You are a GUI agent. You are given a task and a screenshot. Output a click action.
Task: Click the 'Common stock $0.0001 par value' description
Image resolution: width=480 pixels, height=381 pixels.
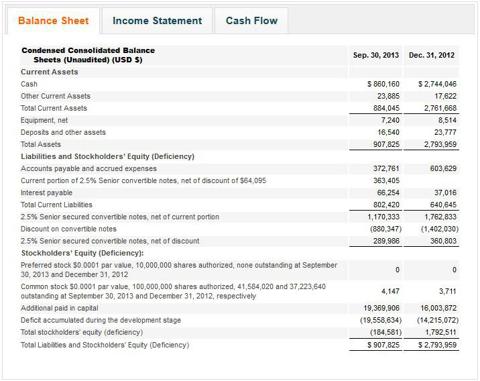click(x=173, y=291)
